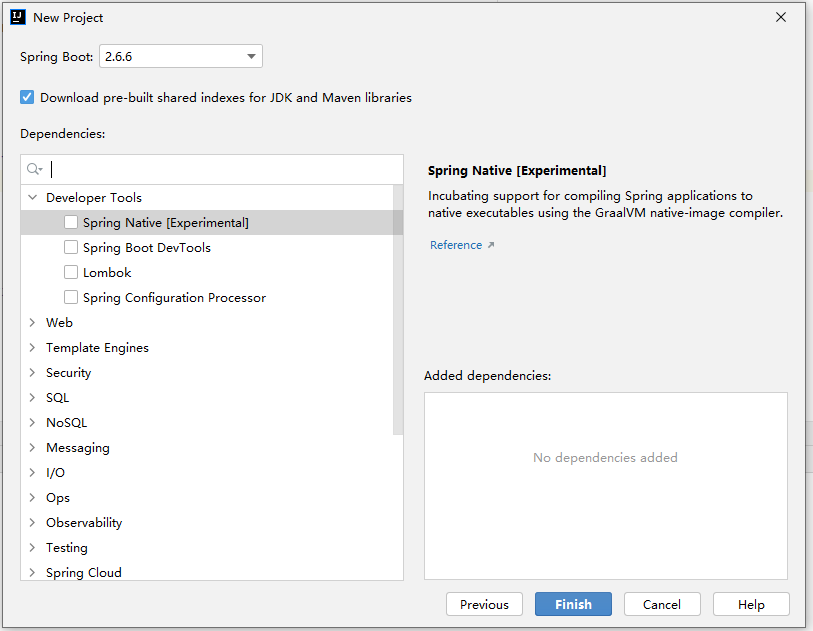Click the 'No dependencies added' placeholder text
Screen dimensions: 813x631
605,457
